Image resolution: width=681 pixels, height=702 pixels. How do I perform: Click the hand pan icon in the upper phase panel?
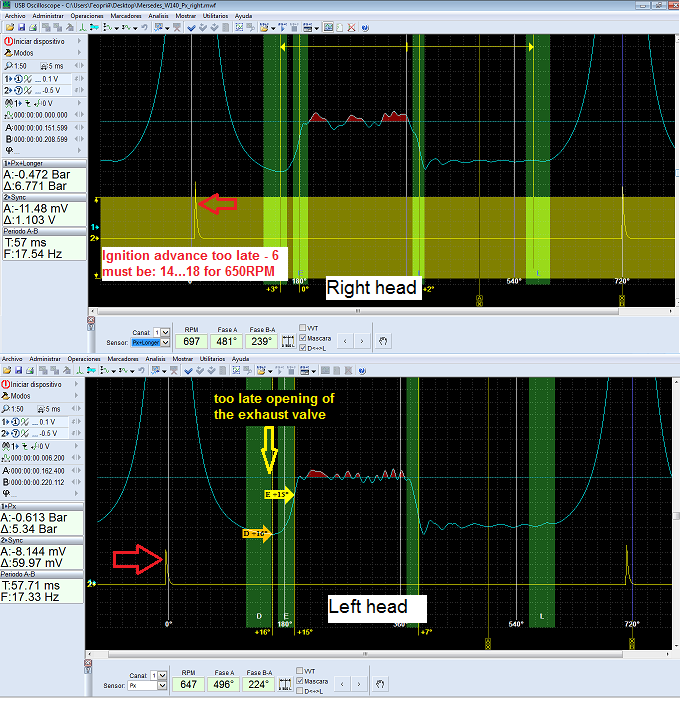point(383,342)
